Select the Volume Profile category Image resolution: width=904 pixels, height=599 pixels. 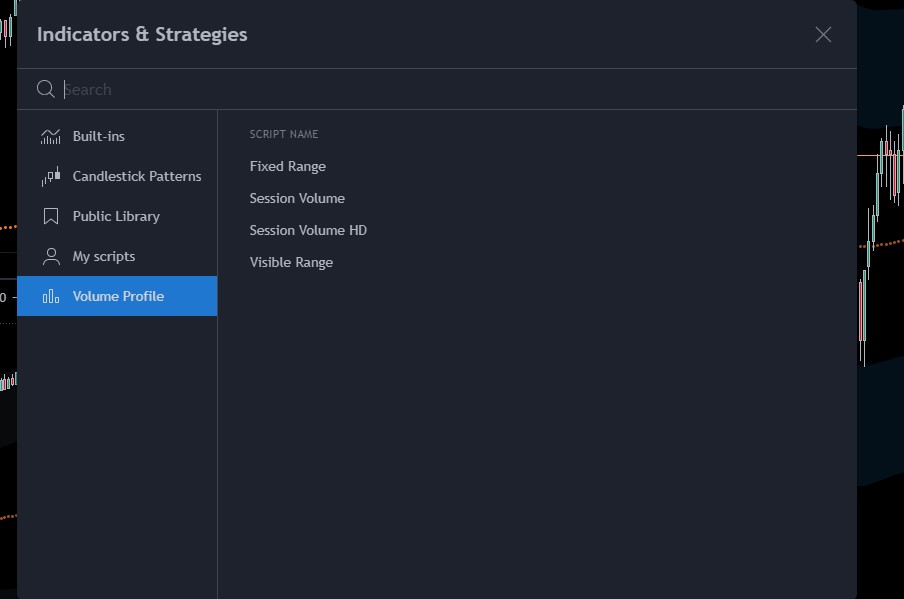tap(117, 296)
